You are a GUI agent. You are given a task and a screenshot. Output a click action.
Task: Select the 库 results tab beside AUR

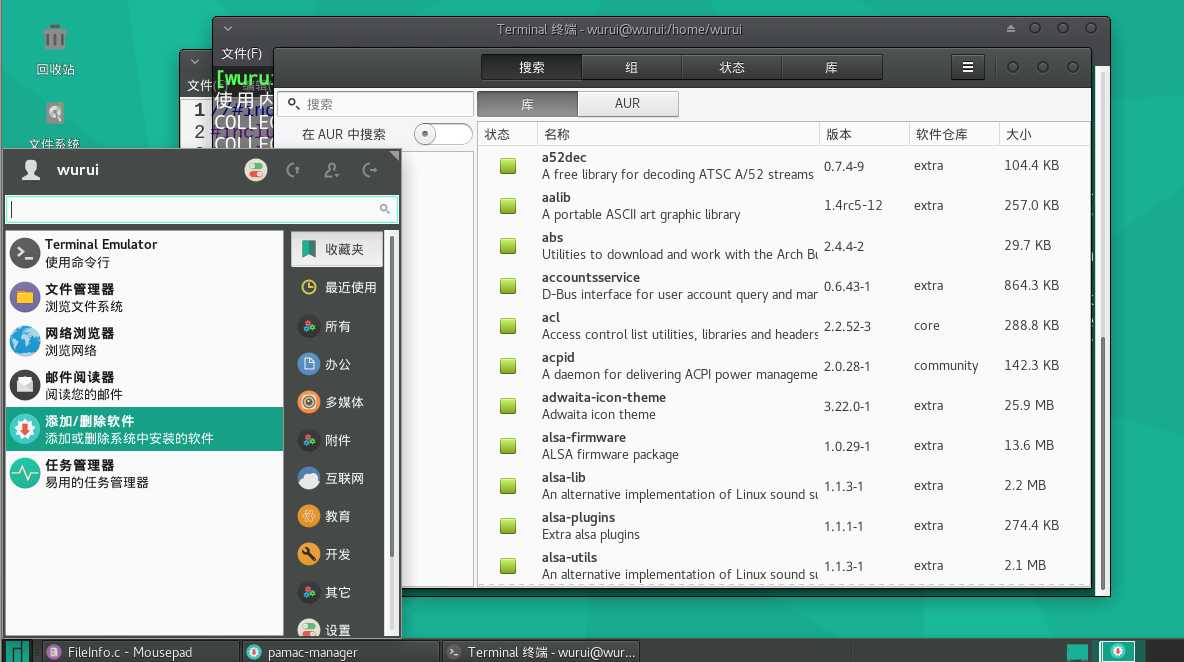click(527, 103)
